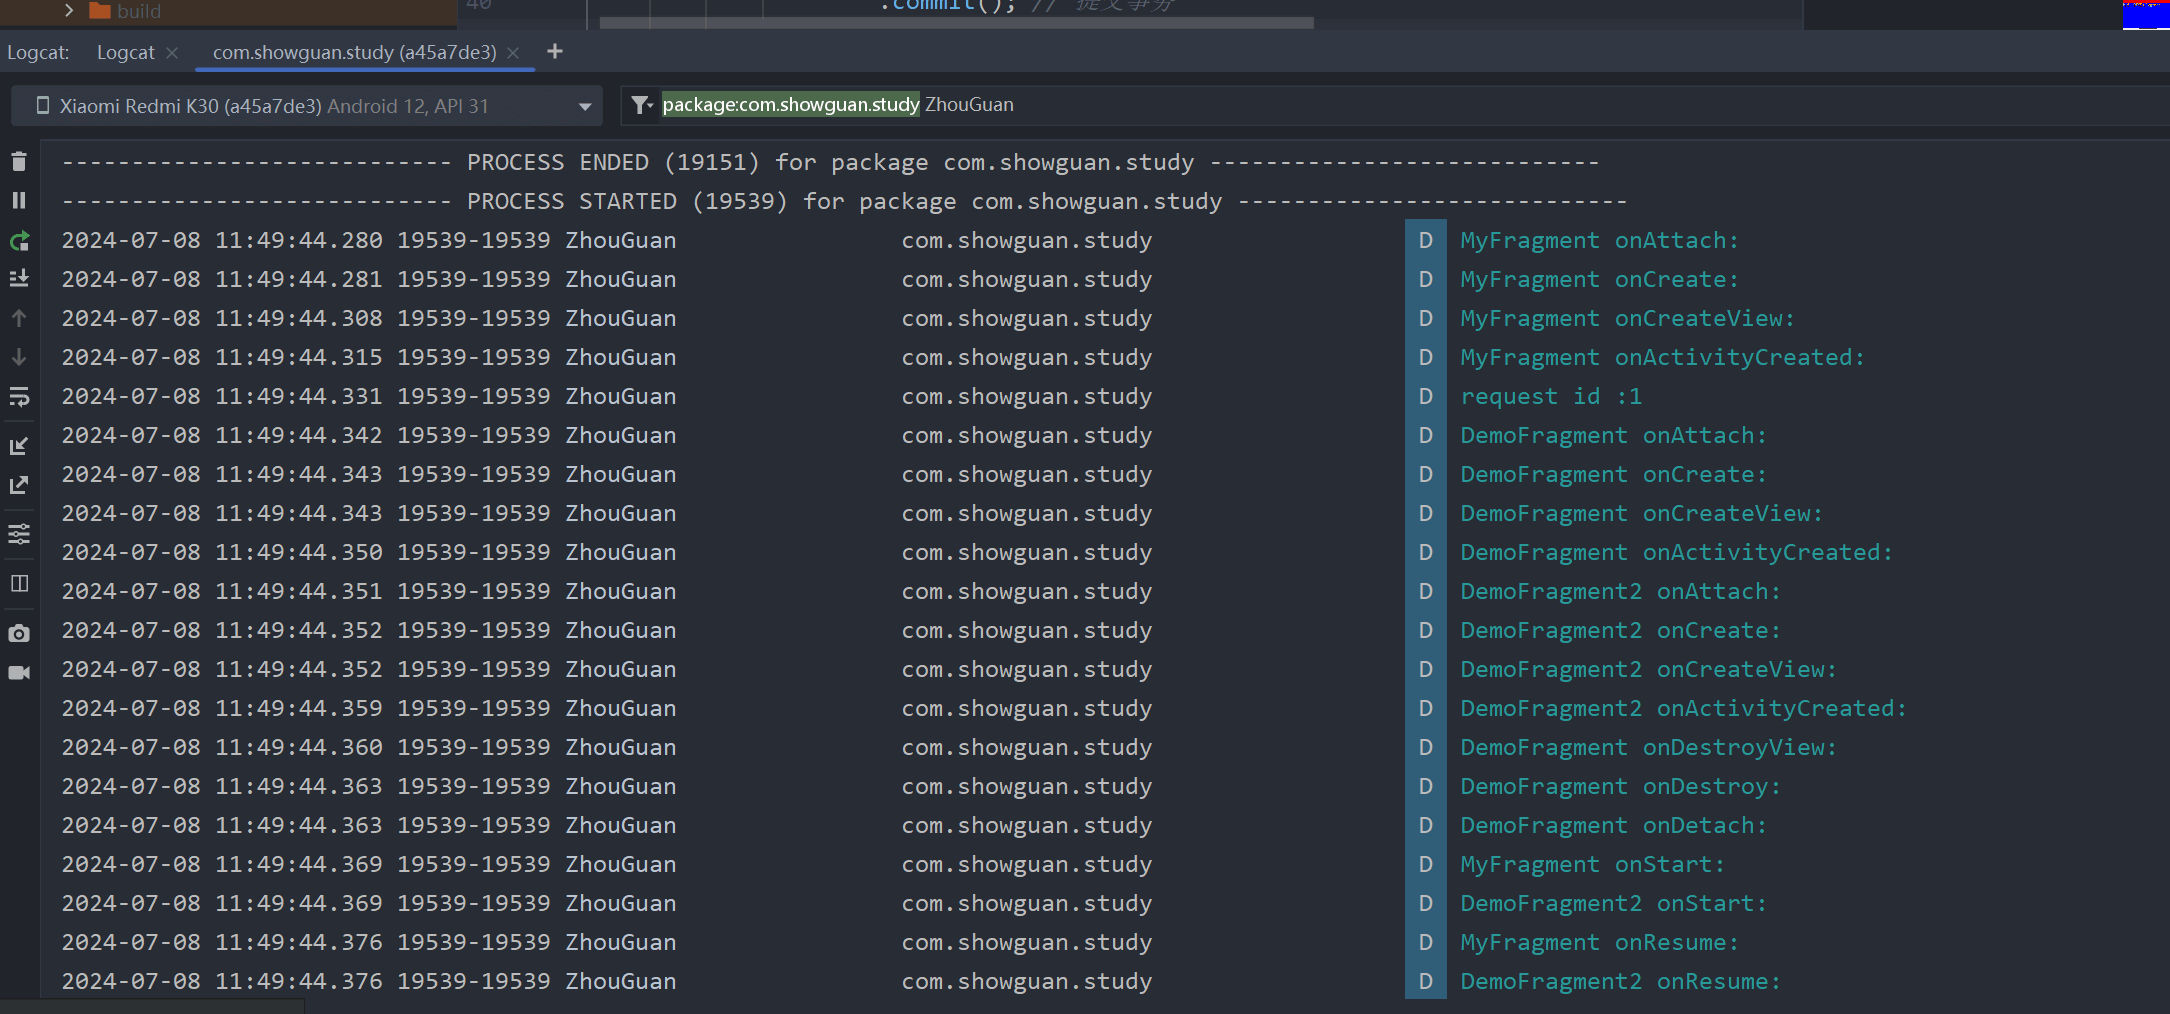Restart logcat with the green refresh icon
The image size is (2170, 1014).
coord(19,241)
